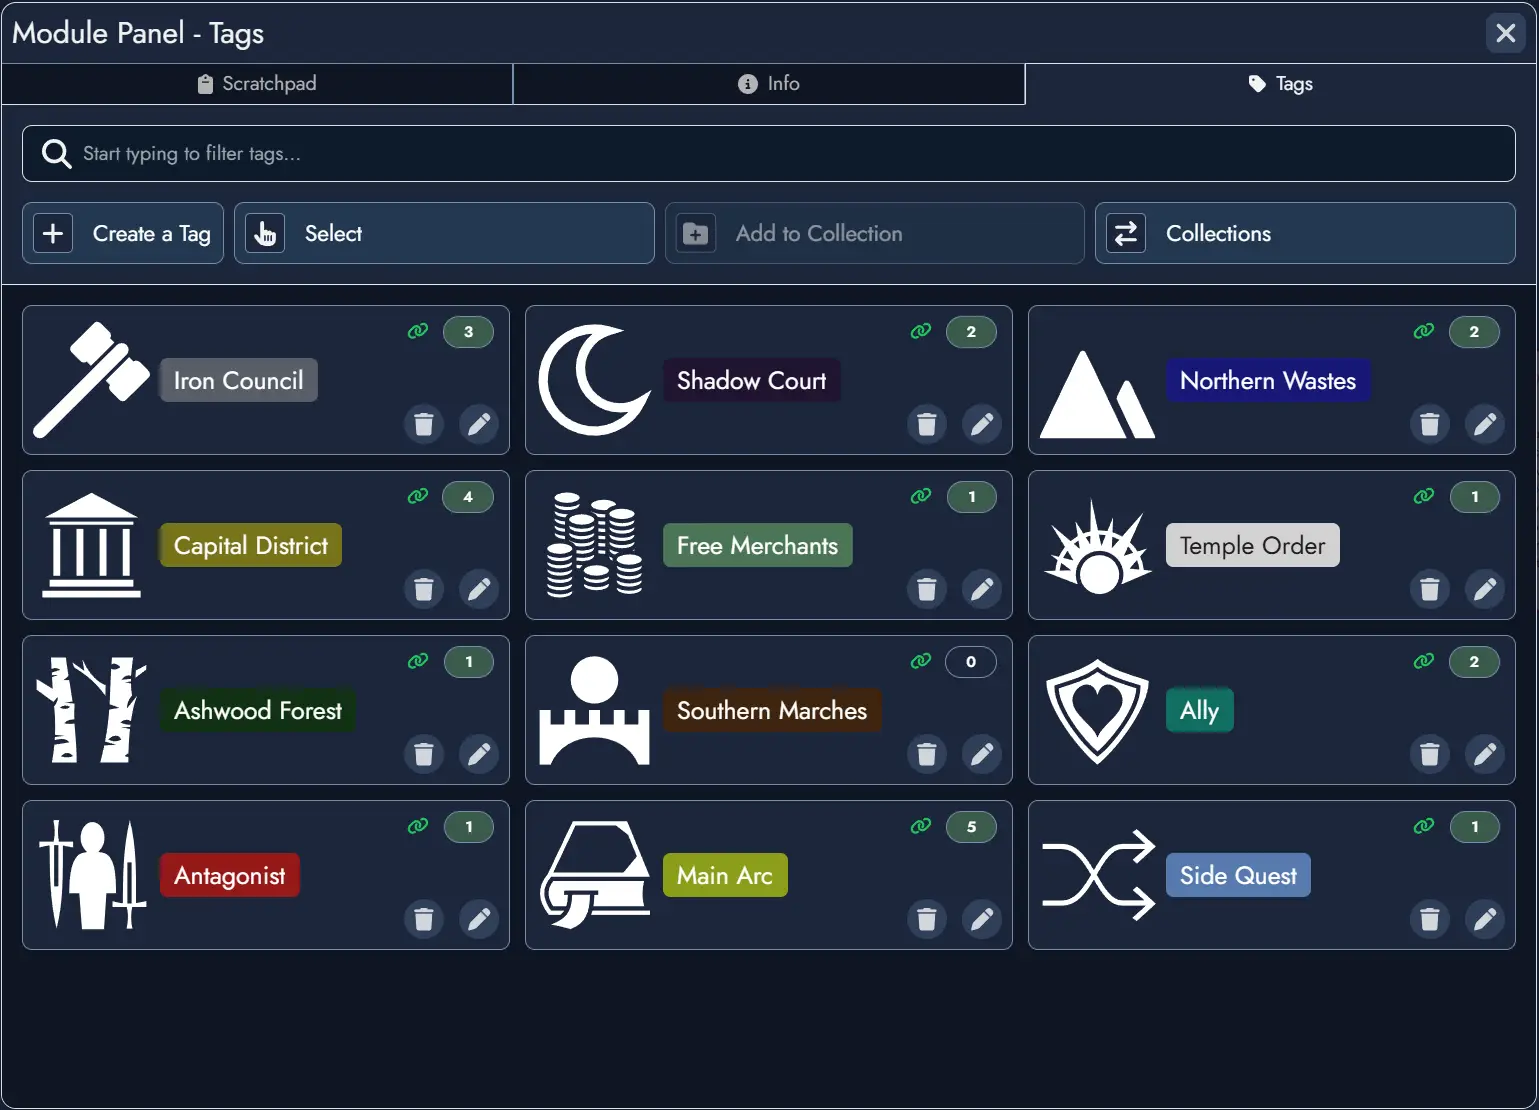Image resolution: width=1539 pixels, height=1110 pixels.
Task: Click the coin stacks Free Merchants icon
Action: pos(594,545)
